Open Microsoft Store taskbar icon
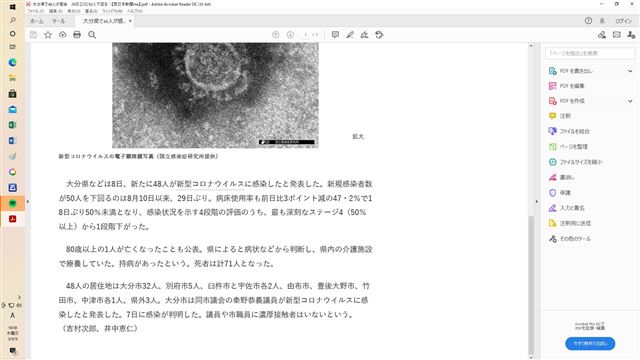The image size is (640, 360). pyautogui.click(x=13, y=94)
